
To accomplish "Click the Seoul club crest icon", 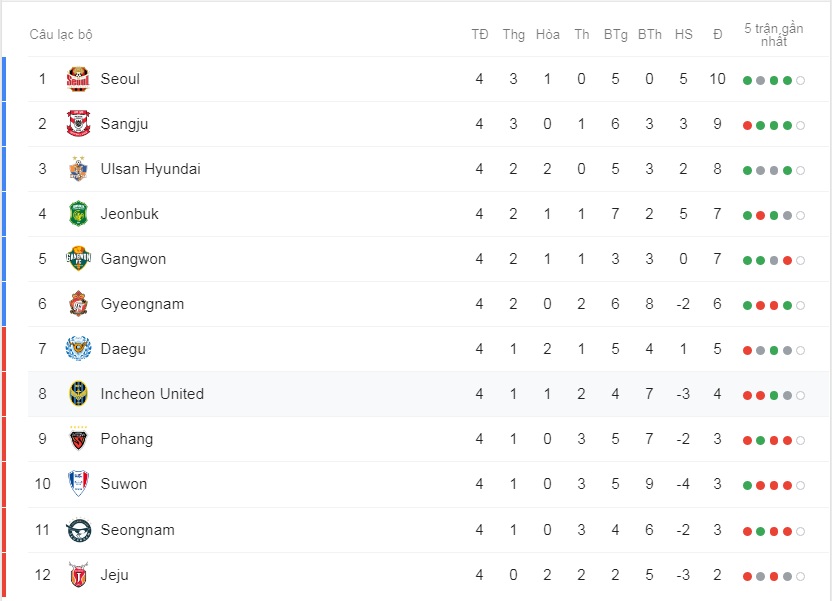I will click(78, 79).
